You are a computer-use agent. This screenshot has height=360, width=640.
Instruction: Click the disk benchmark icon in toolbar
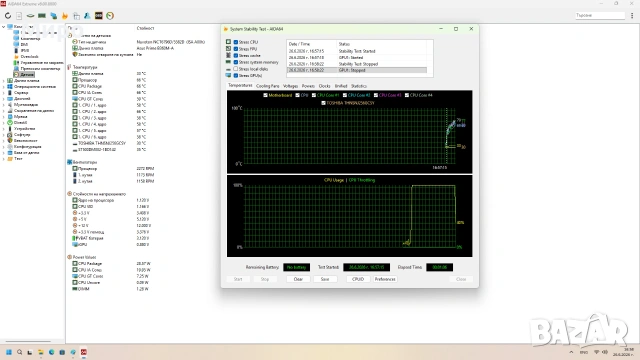[30, 16]
